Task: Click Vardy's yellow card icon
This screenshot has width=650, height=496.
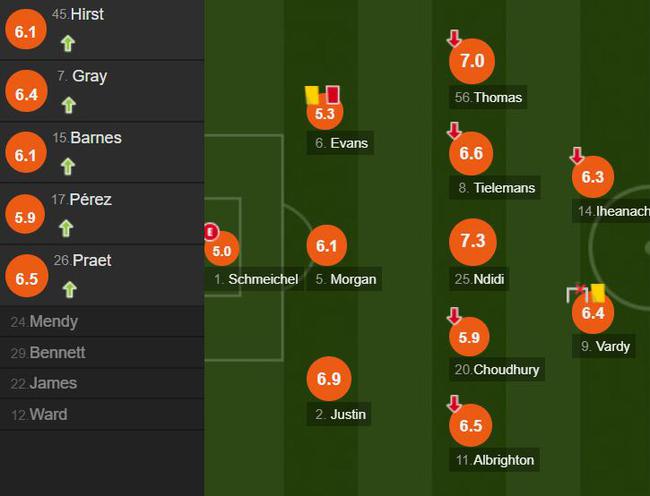Action: [598, 293]
